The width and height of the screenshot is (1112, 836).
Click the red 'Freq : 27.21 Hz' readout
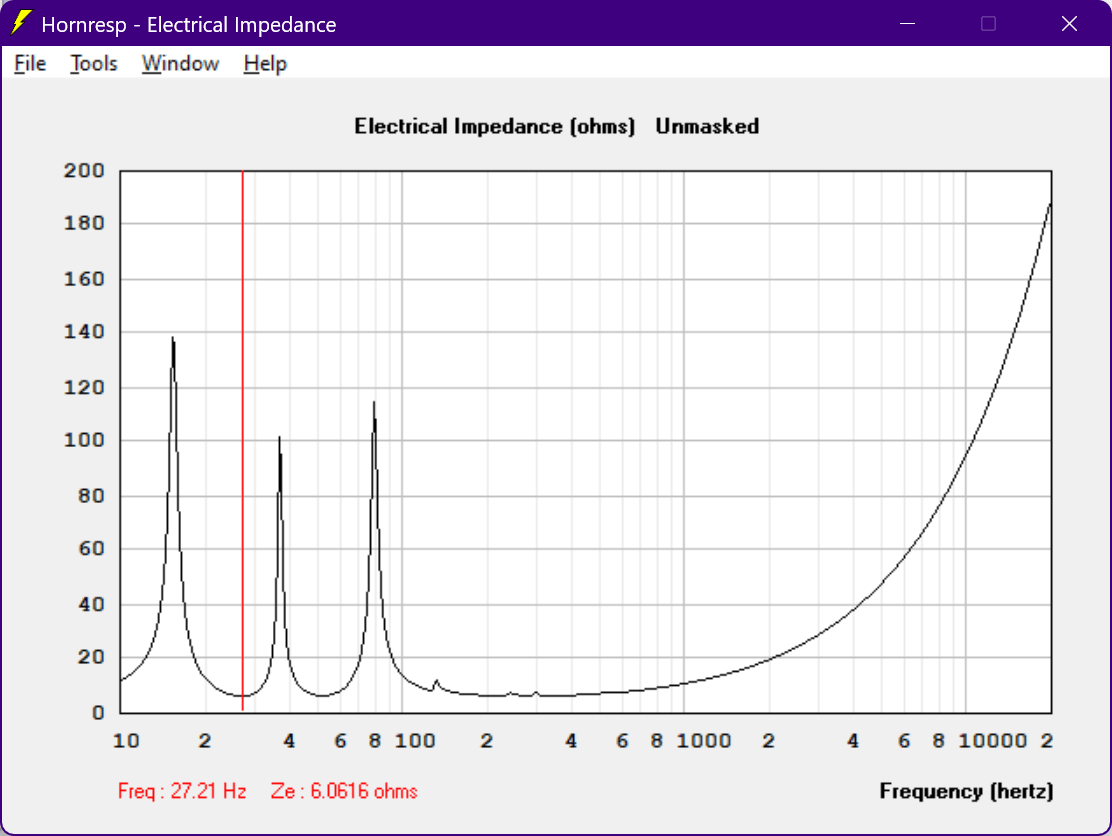pos(182,791)
